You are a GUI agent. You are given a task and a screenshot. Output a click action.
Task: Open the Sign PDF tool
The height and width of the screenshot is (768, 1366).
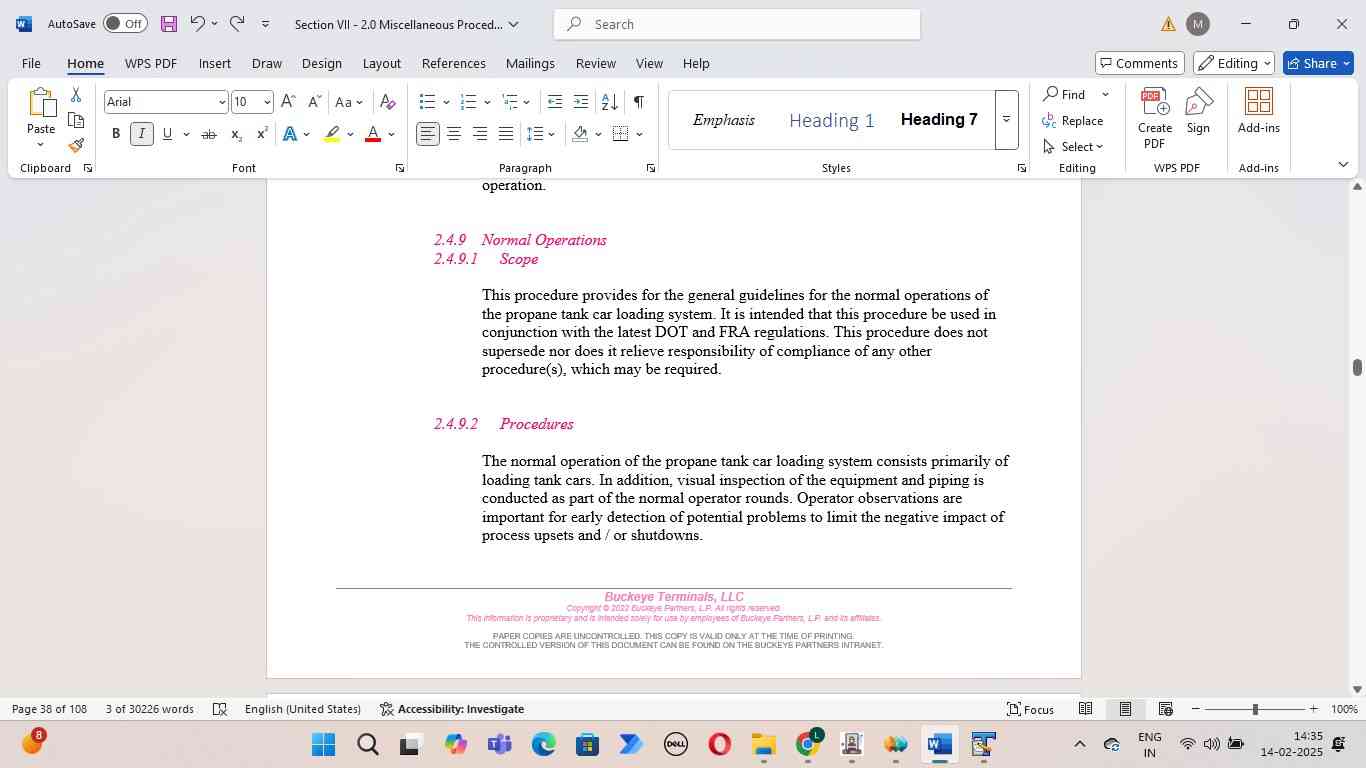pos(1198,110)
